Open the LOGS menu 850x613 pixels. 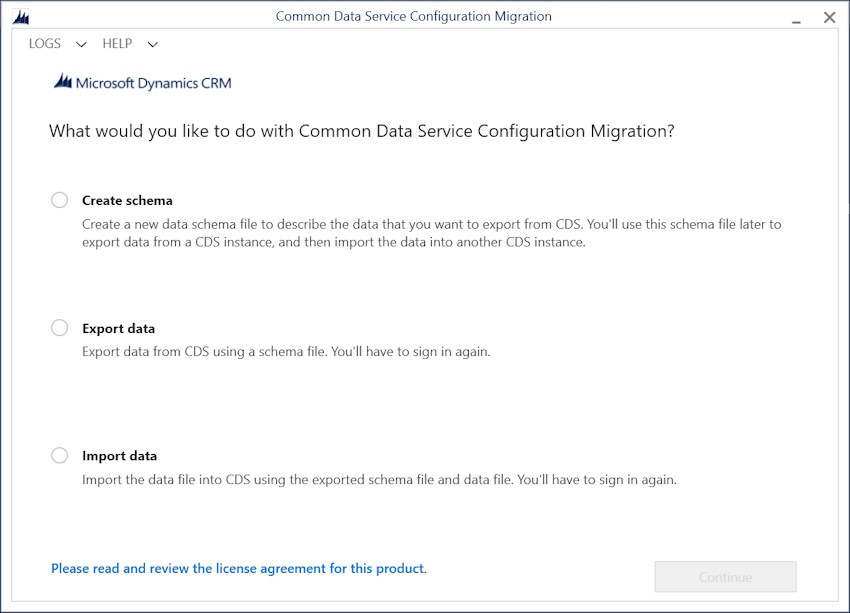click(x=45, y=43)
